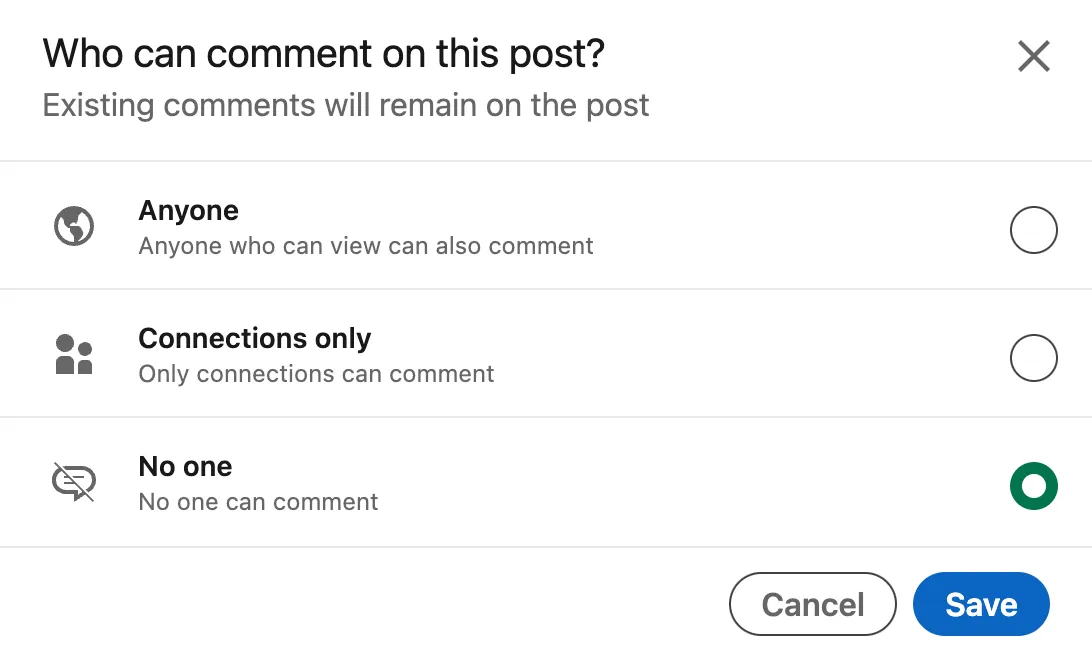Image resolution: width=1092 pixels, height=654 pixels.
Task: Close the comment settings dialog
Action: 1033,57
